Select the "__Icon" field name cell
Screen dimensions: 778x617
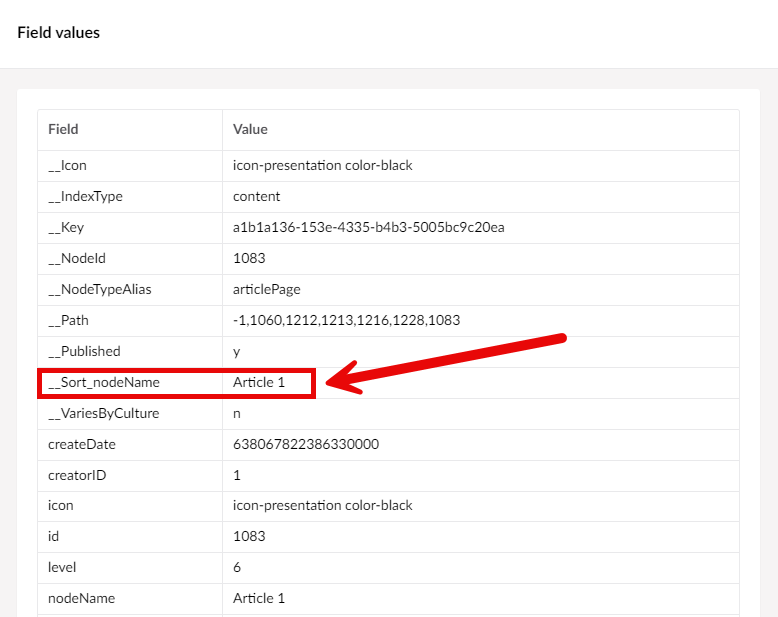pos(67,166)
